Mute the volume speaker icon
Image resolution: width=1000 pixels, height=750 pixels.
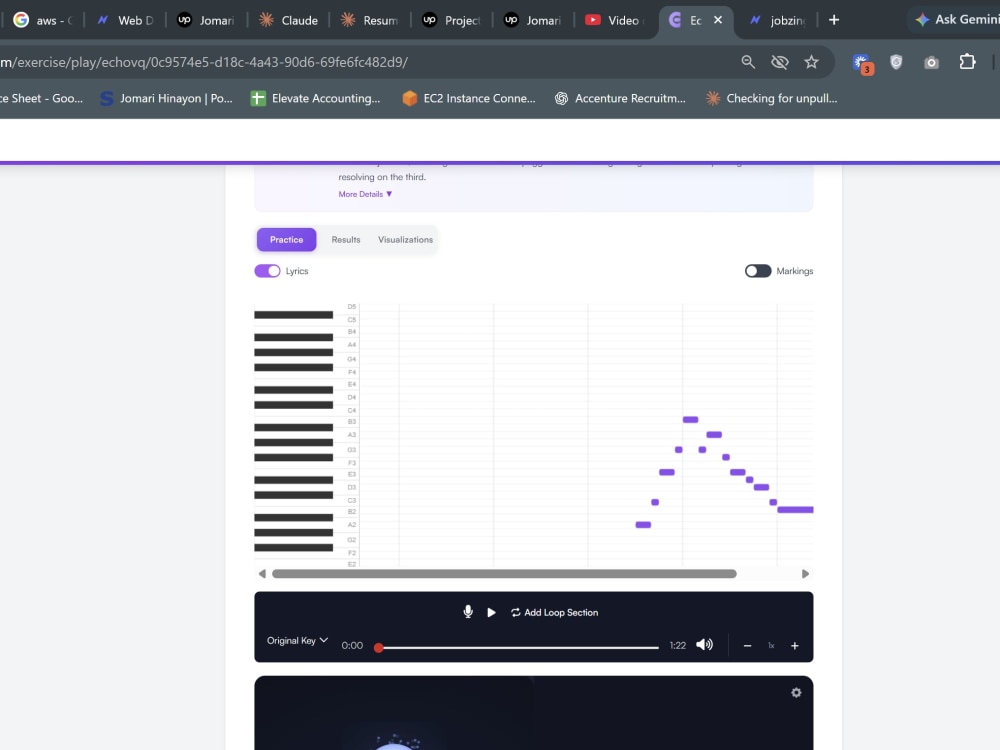click(x=704, y=645)
